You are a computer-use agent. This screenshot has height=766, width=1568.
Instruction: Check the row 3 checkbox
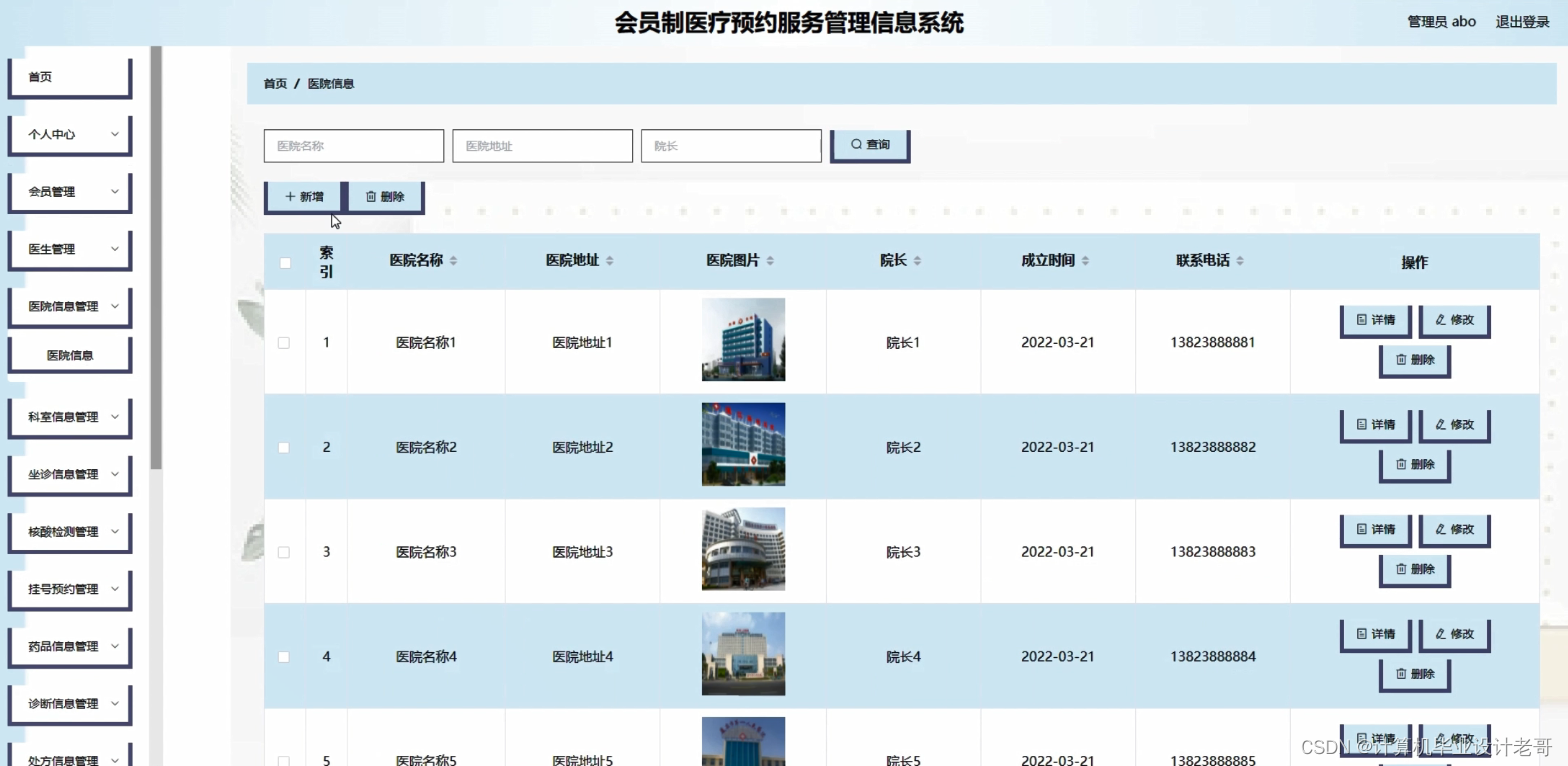point(284,552)
